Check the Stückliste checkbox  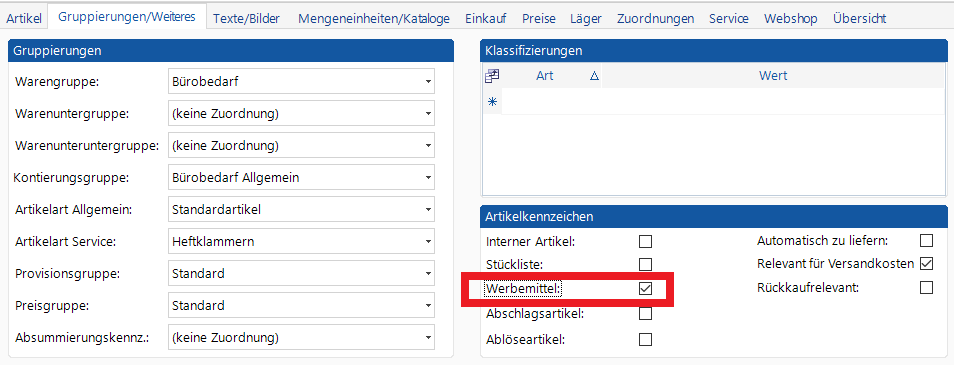coord(646,265)
